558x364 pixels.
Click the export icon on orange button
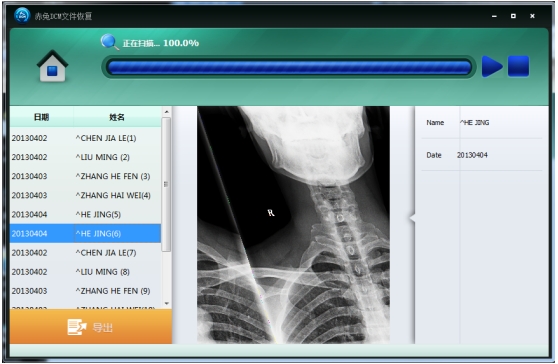tap(77, 327)
